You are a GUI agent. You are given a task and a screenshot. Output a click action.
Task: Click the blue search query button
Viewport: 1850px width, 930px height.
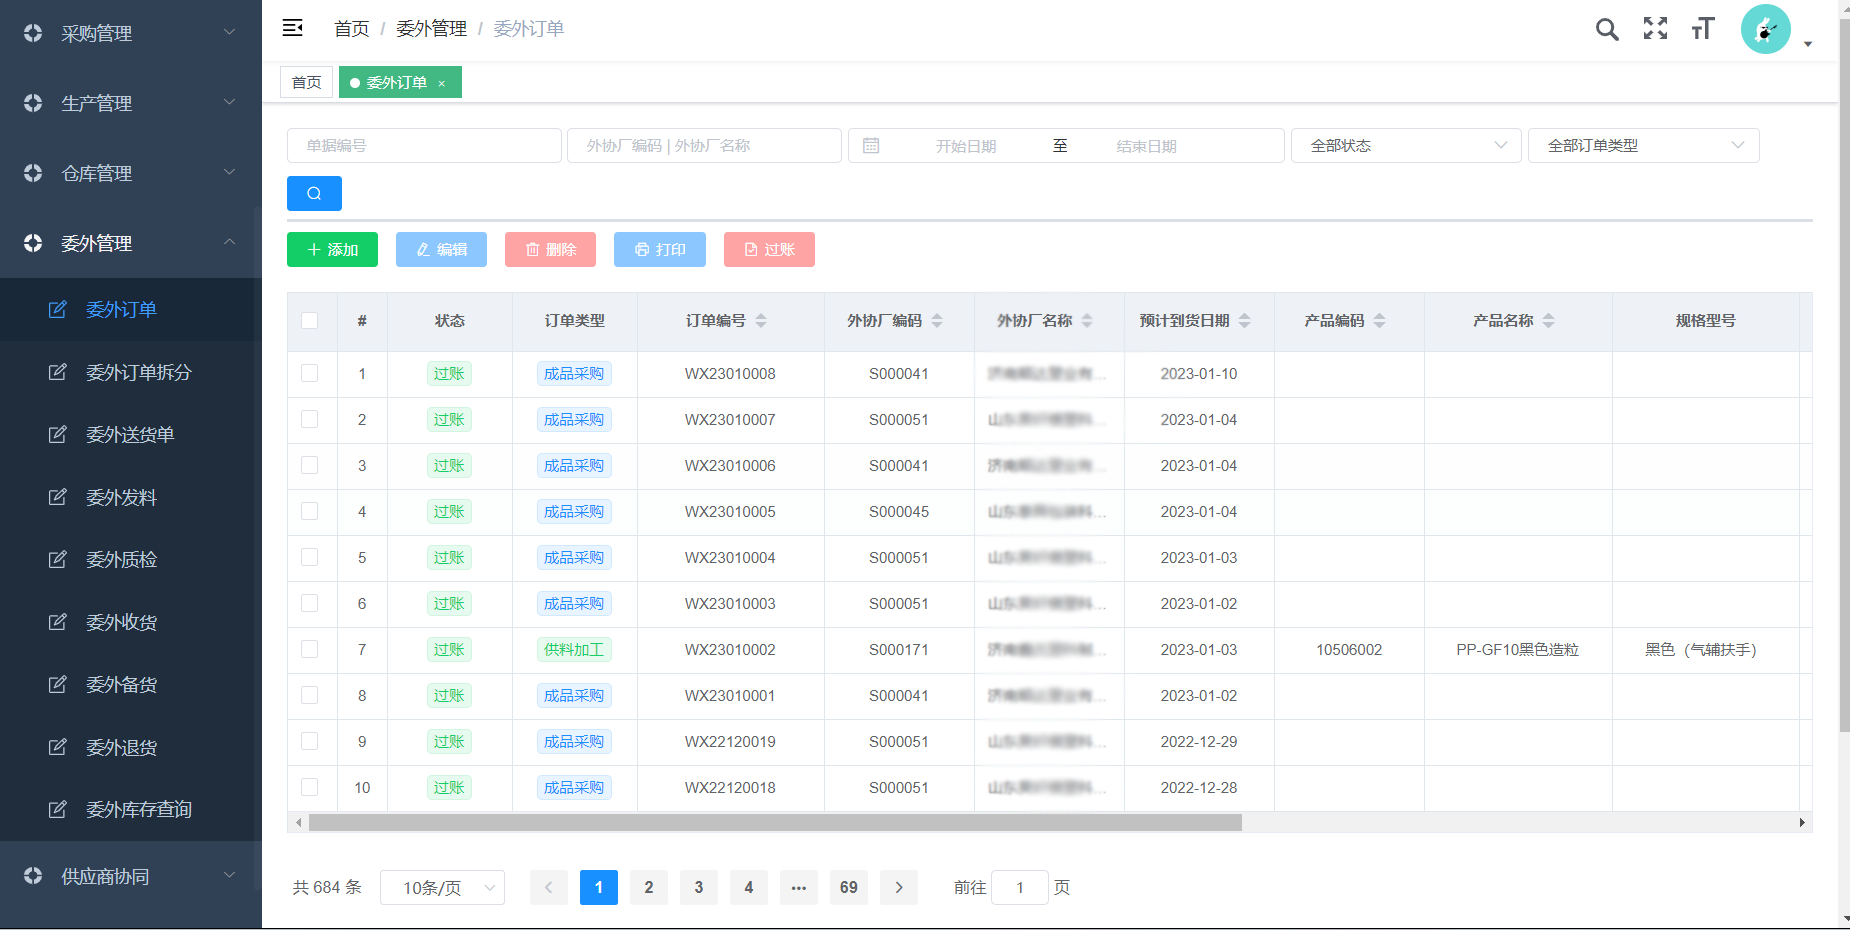pos(314,194)
